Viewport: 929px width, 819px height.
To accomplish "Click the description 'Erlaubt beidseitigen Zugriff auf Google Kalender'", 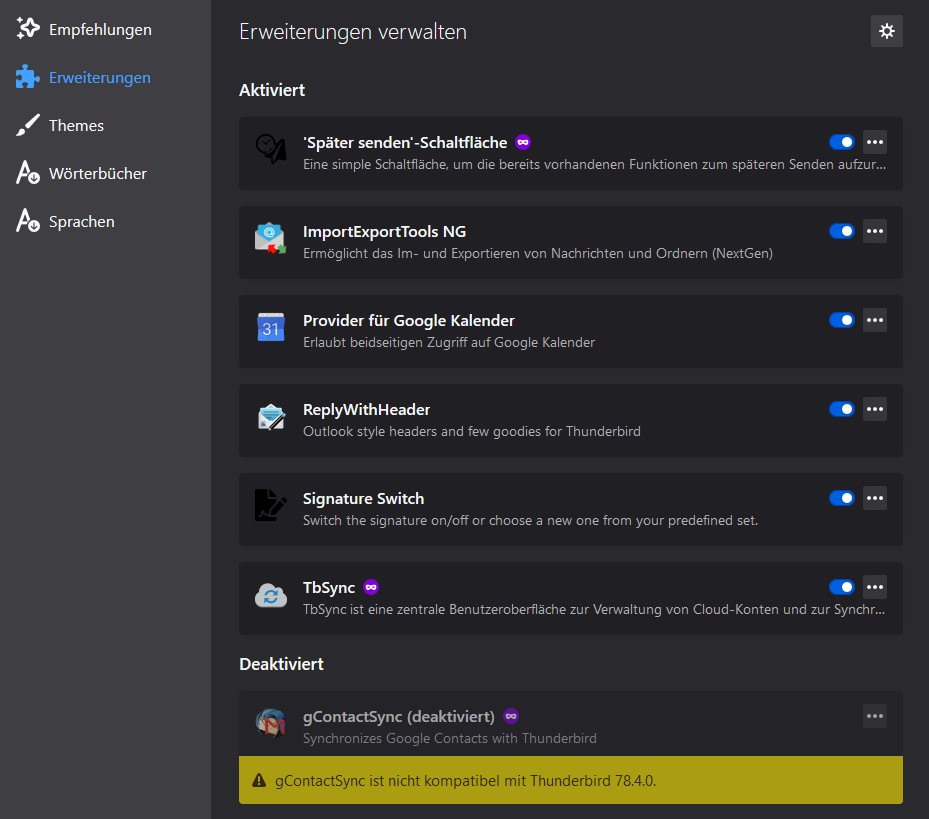I will click(449, 342).
